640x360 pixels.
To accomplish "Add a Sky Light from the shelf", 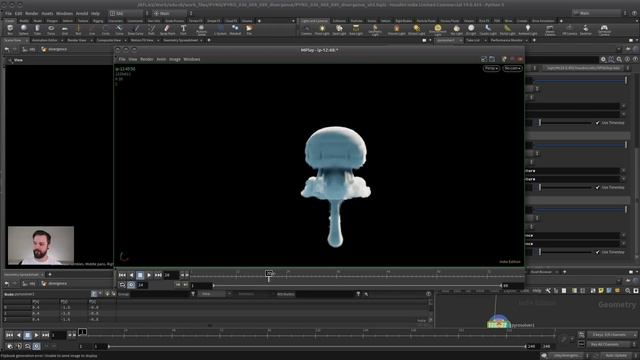I will click(x=456, y=29).
